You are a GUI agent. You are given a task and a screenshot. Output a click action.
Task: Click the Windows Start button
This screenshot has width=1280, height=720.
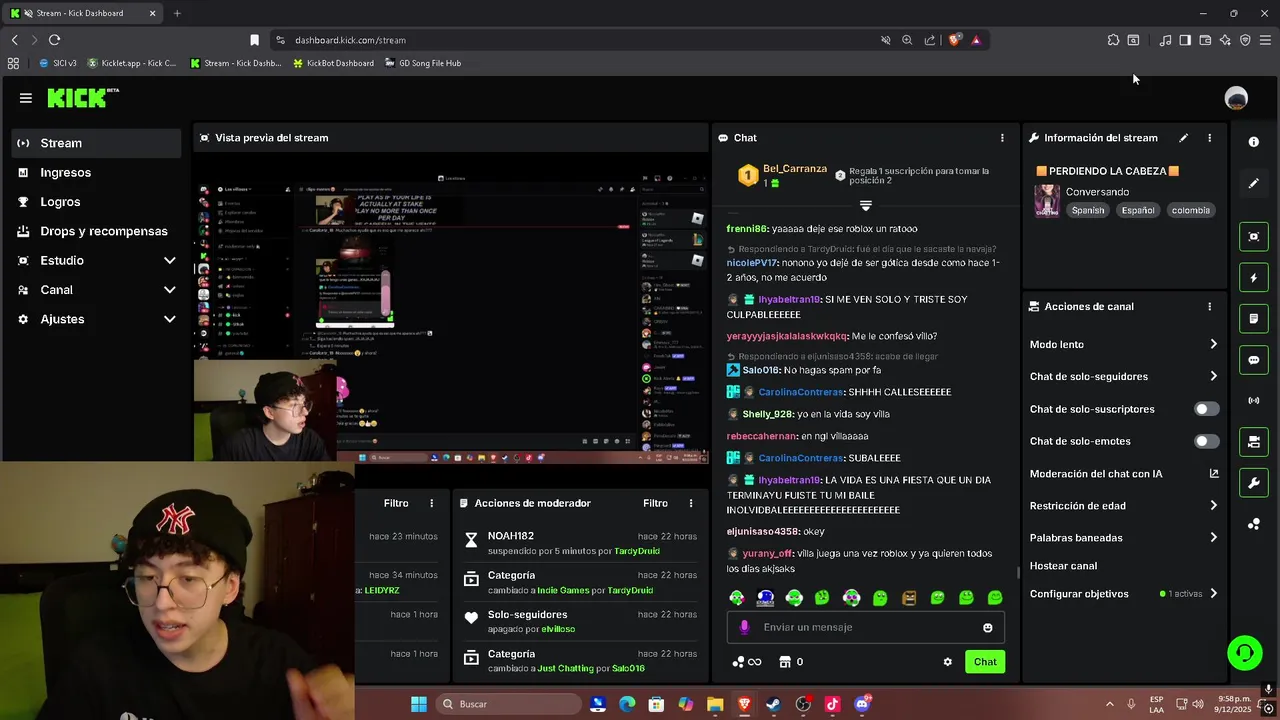coord(419,704)
